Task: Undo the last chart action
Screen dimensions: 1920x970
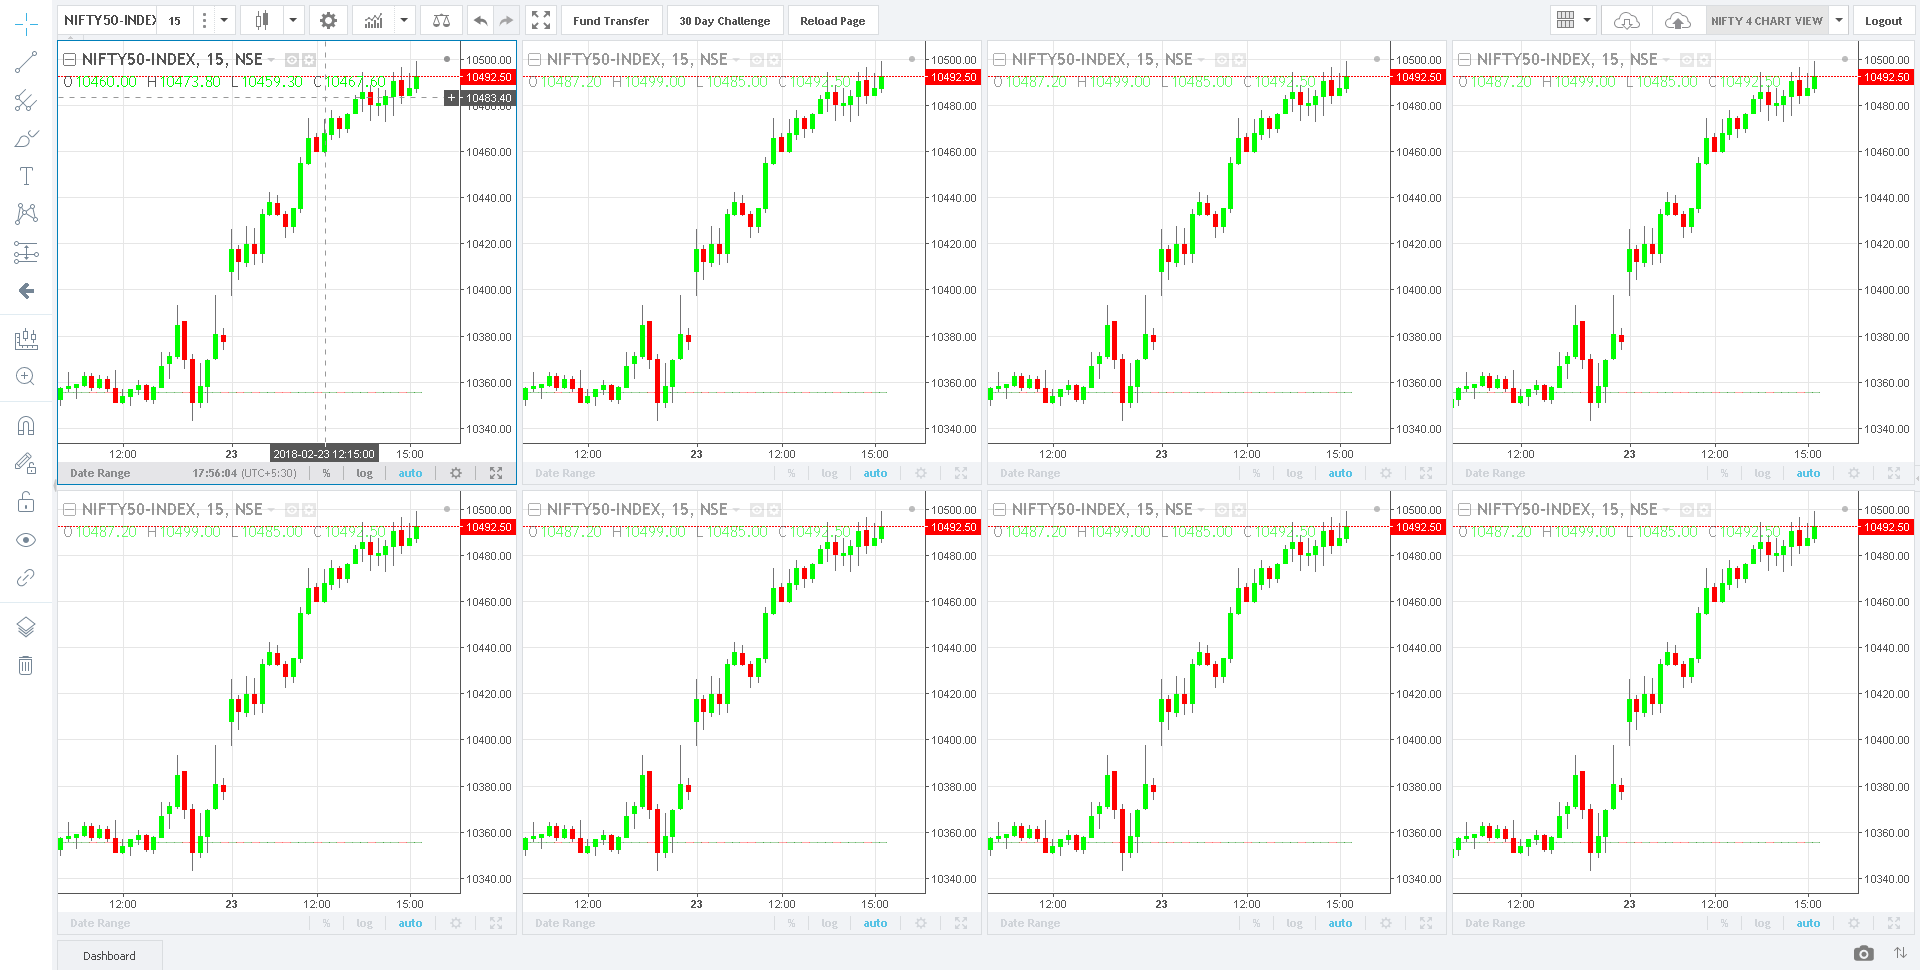Action: [480, 20]
